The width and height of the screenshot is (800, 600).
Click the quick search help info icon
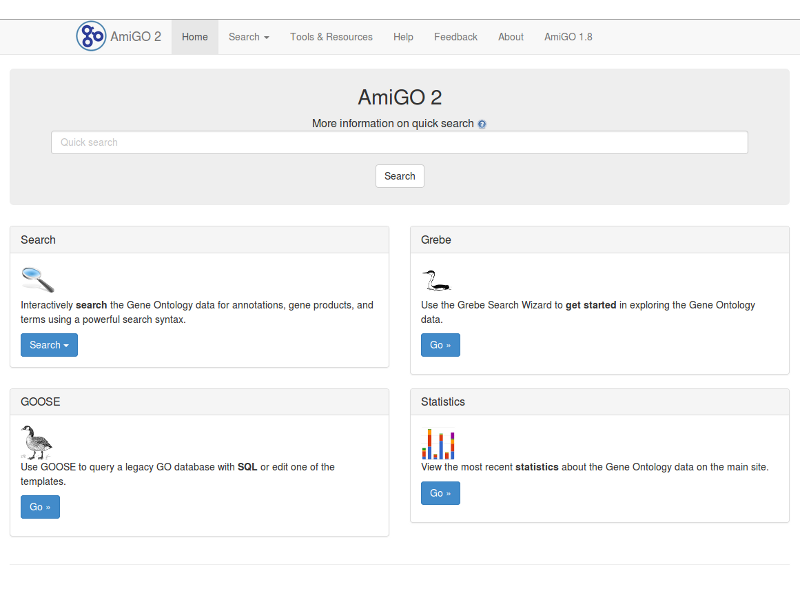[x=482, y=124]
